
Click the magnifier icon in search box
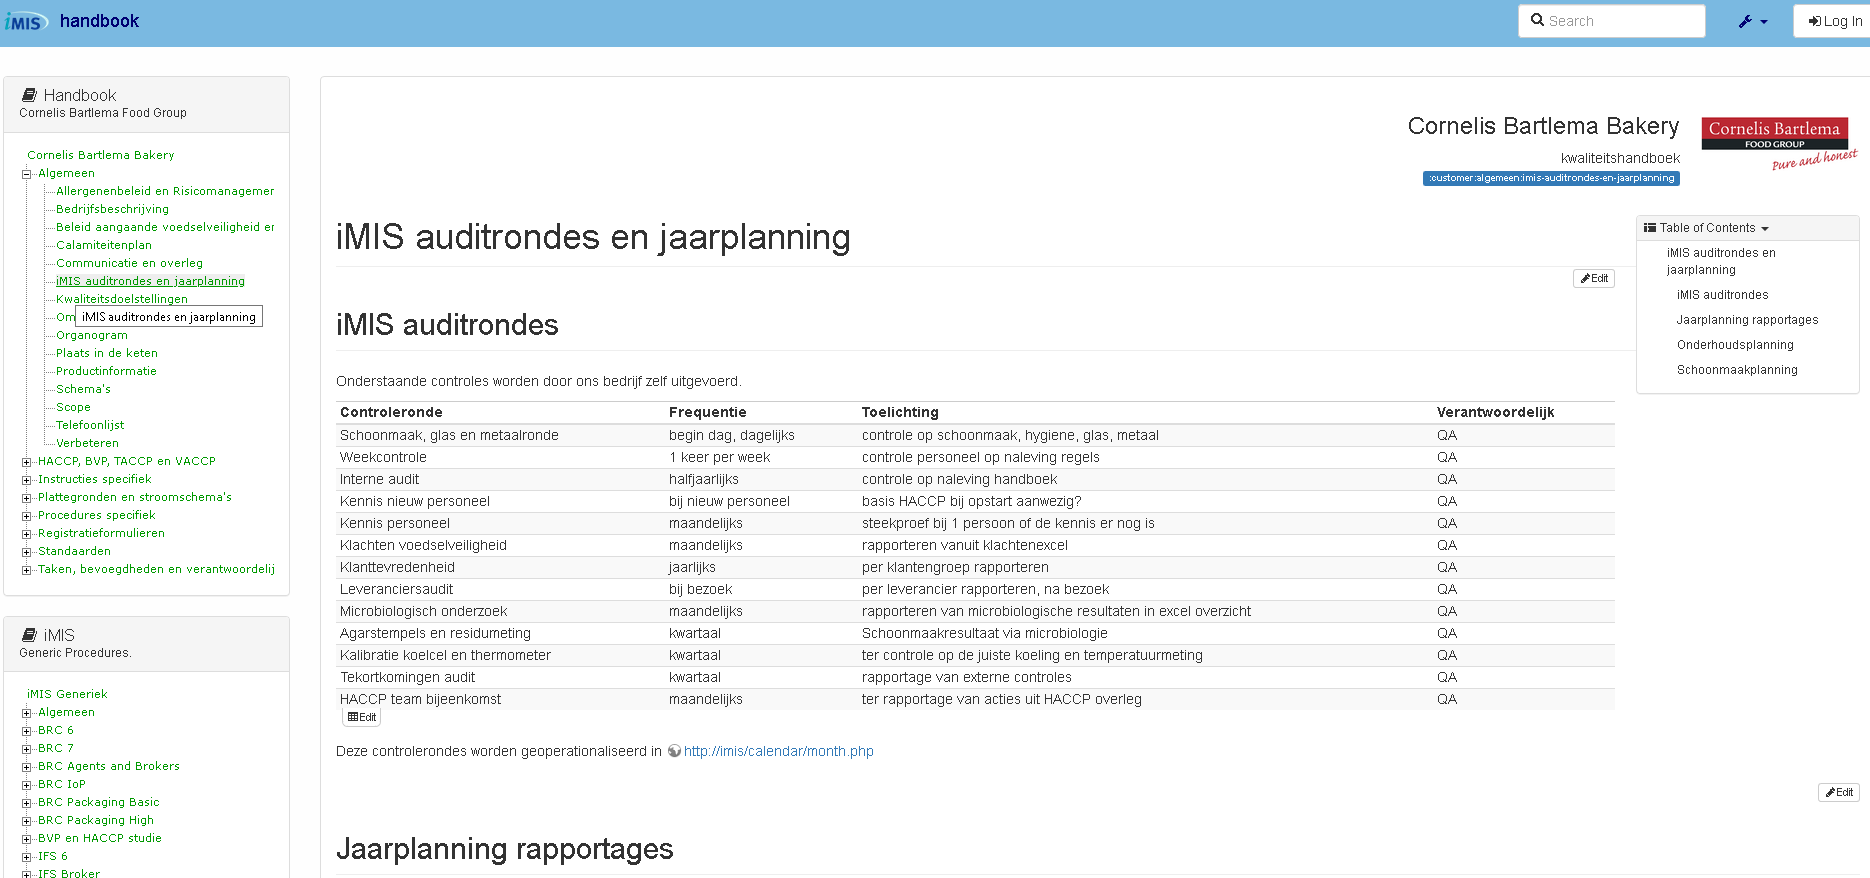1537,20
